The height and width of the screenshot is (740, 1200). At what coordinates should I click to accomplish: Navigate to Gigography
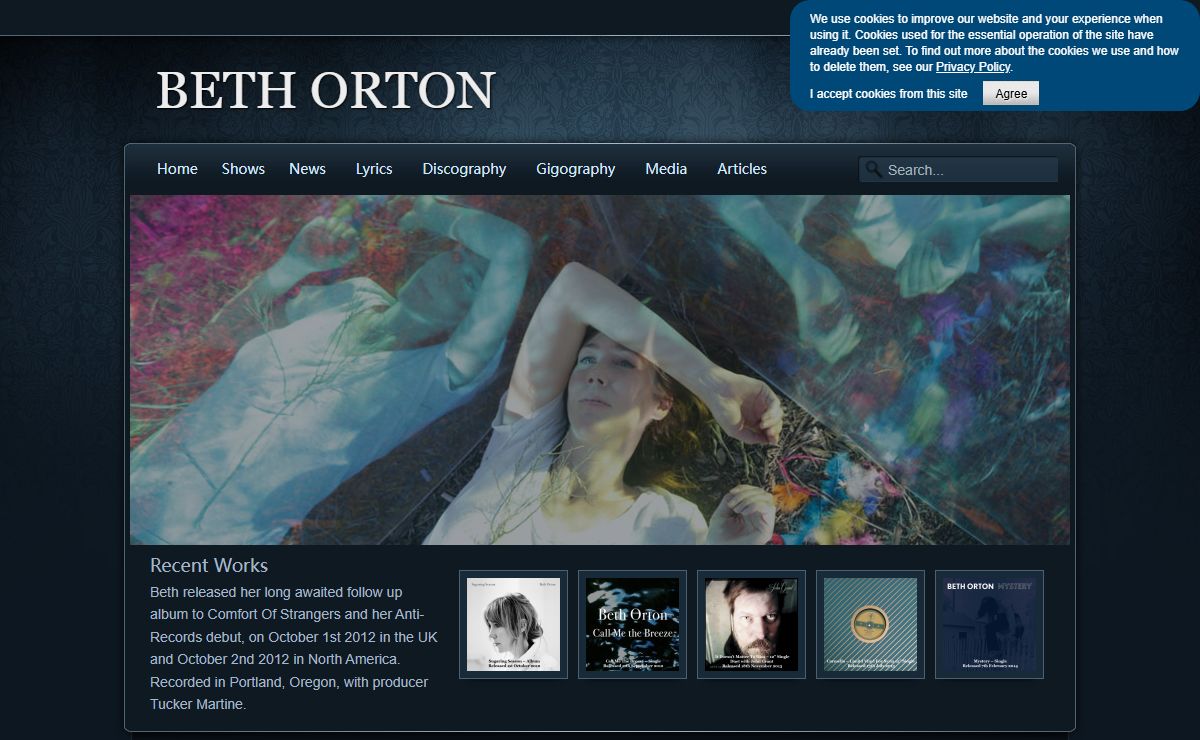click(x=576, y=169)
